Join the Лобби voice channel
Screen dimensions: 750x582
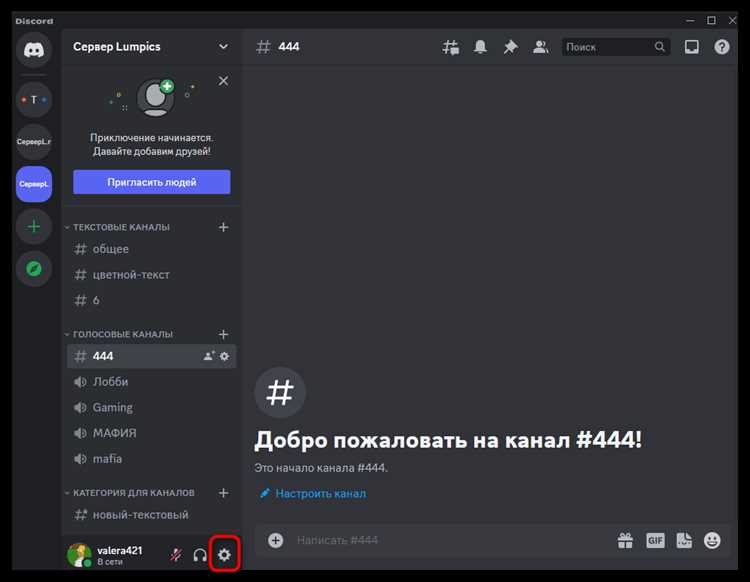pos(152,382)
